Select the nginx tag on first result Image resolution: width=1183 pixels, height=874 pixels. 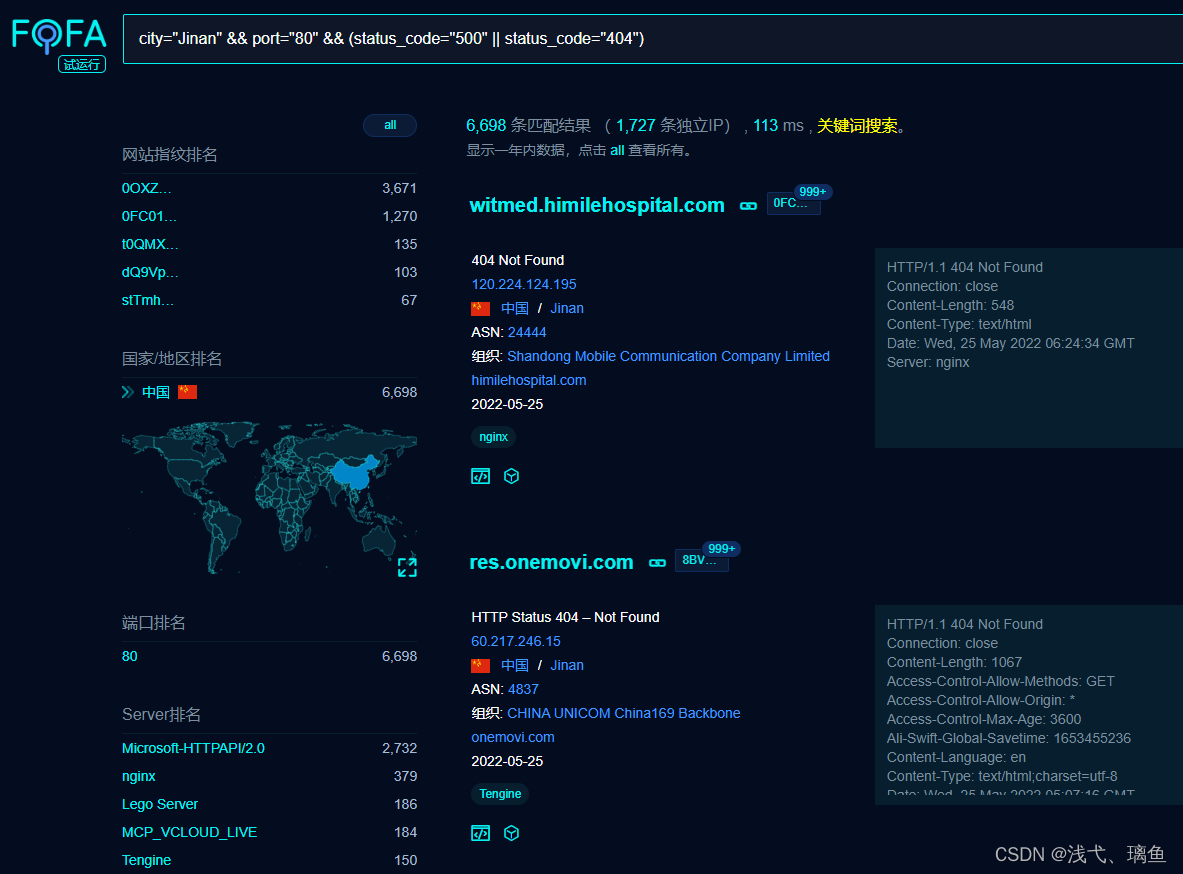click(493, 437)
